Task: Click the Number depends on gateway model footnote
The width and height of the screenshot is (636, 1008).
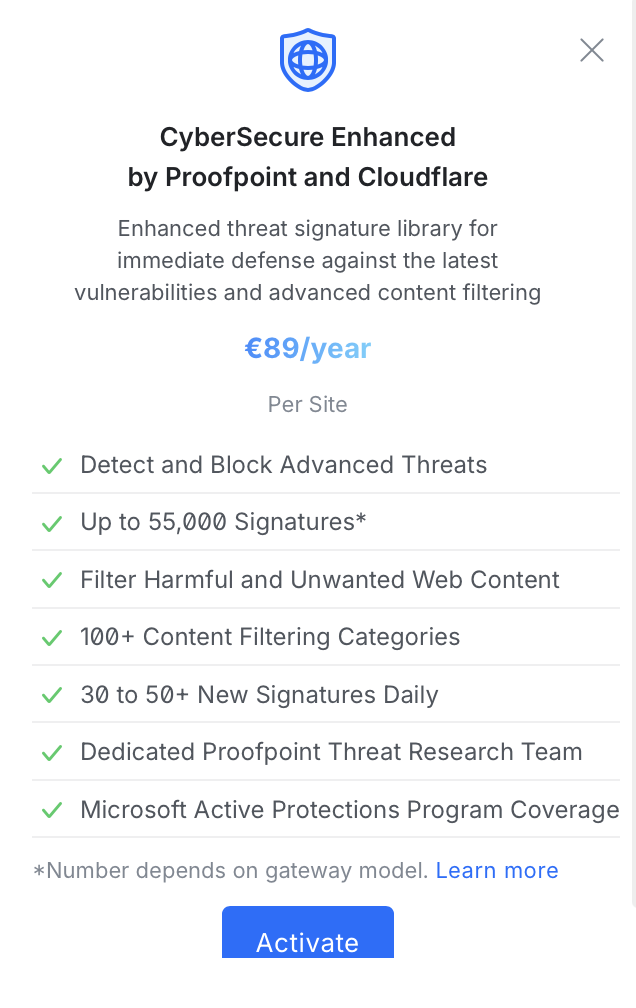Action: click(x=232, y=870)
